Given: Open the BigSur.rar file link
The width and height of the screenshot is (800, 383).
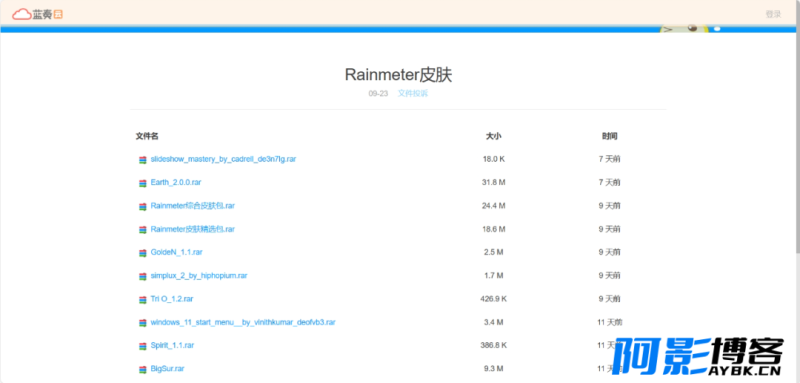Looking at the screenshot, I should 167,368.
